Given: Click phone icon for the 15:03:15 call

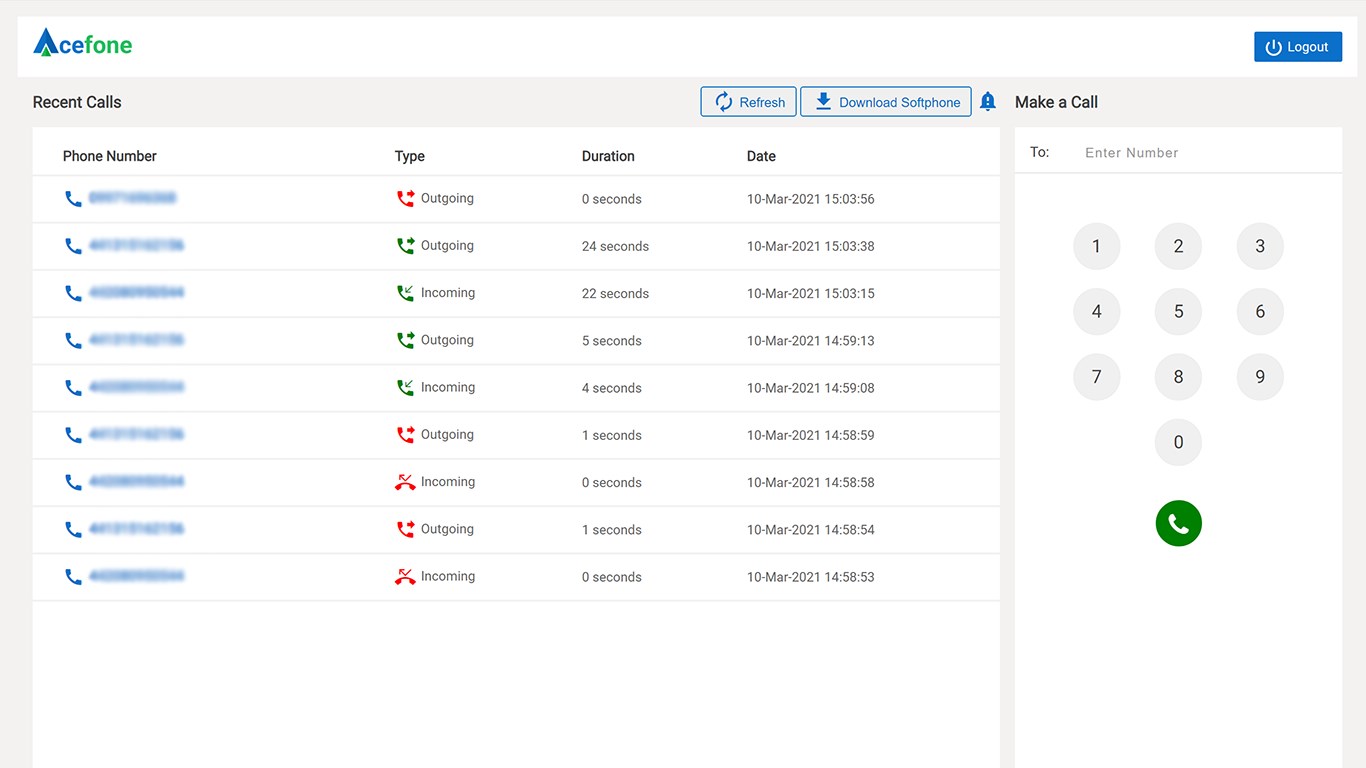Looking at the screenshot, I should [x=73, y=293].
